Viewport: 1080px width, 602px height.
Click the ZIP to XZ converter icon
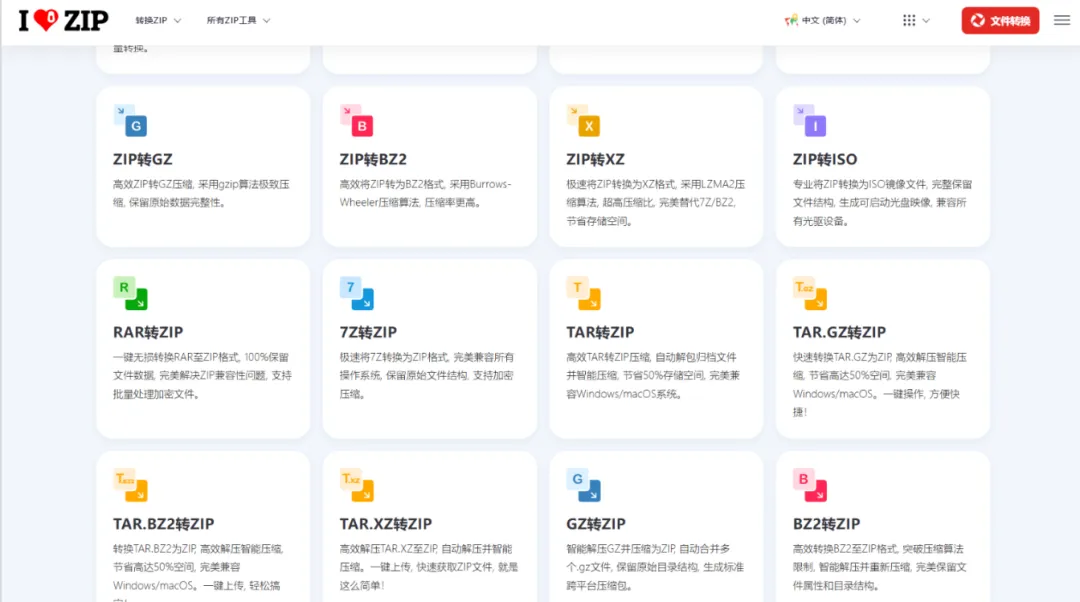tap(583, 121)
